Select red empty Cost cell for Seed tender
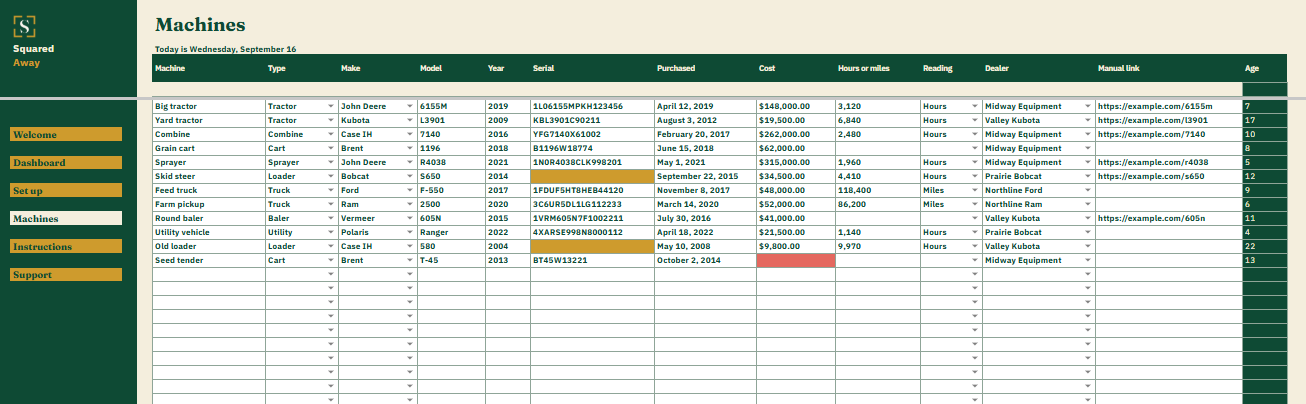 pos(795,260)
